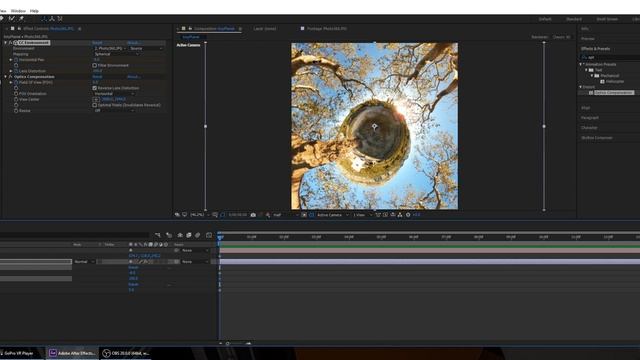Open the Window menu
The height and width of the screenshot is (360, 640).
18,11
